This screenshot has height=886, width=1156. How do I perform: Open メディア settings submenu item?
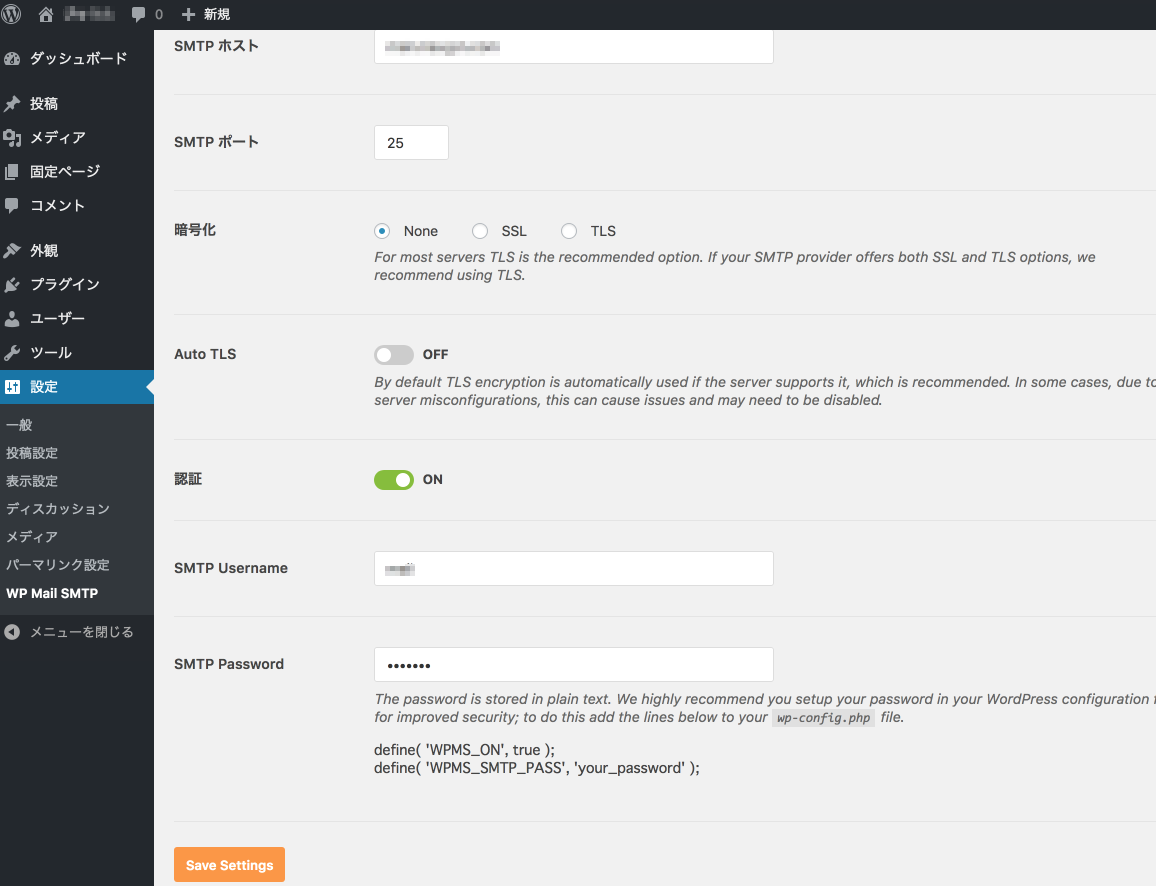32,537
